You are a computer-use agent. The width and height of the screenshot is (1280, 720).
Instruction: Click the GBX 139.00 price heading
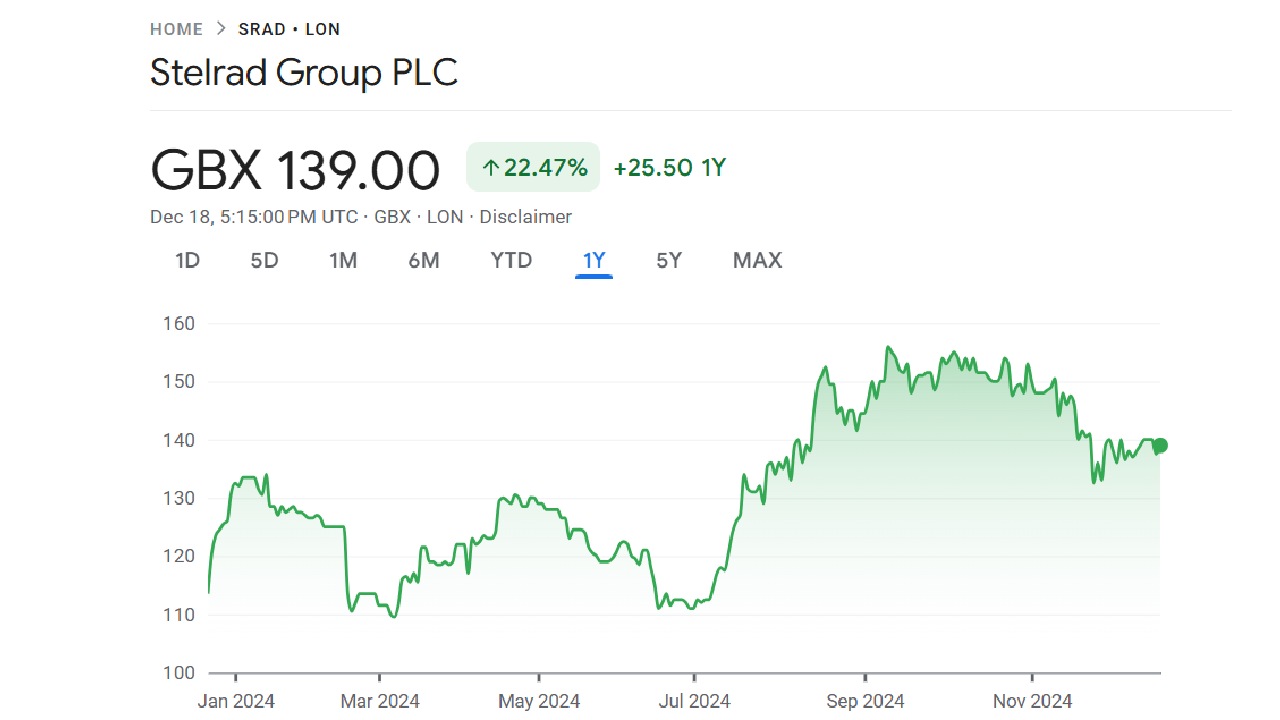coord(295,170)
